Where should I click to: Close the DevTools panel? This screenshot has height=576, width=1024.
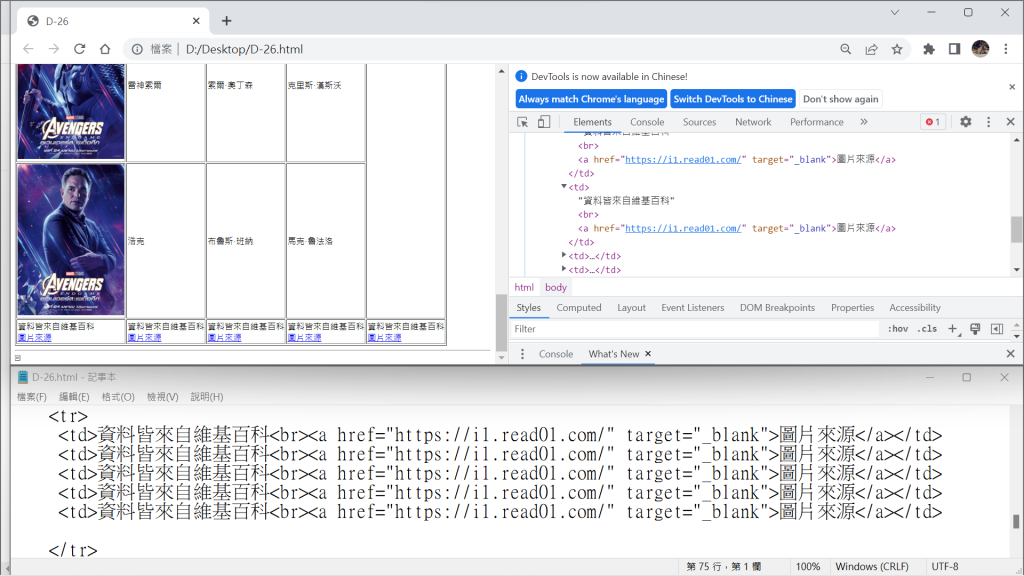pyautogui.click(x=1011, y=122)
